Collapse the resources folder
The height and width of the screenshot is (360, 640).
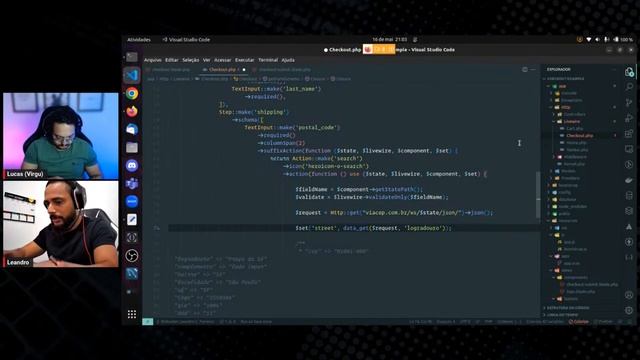pos(568,221)
